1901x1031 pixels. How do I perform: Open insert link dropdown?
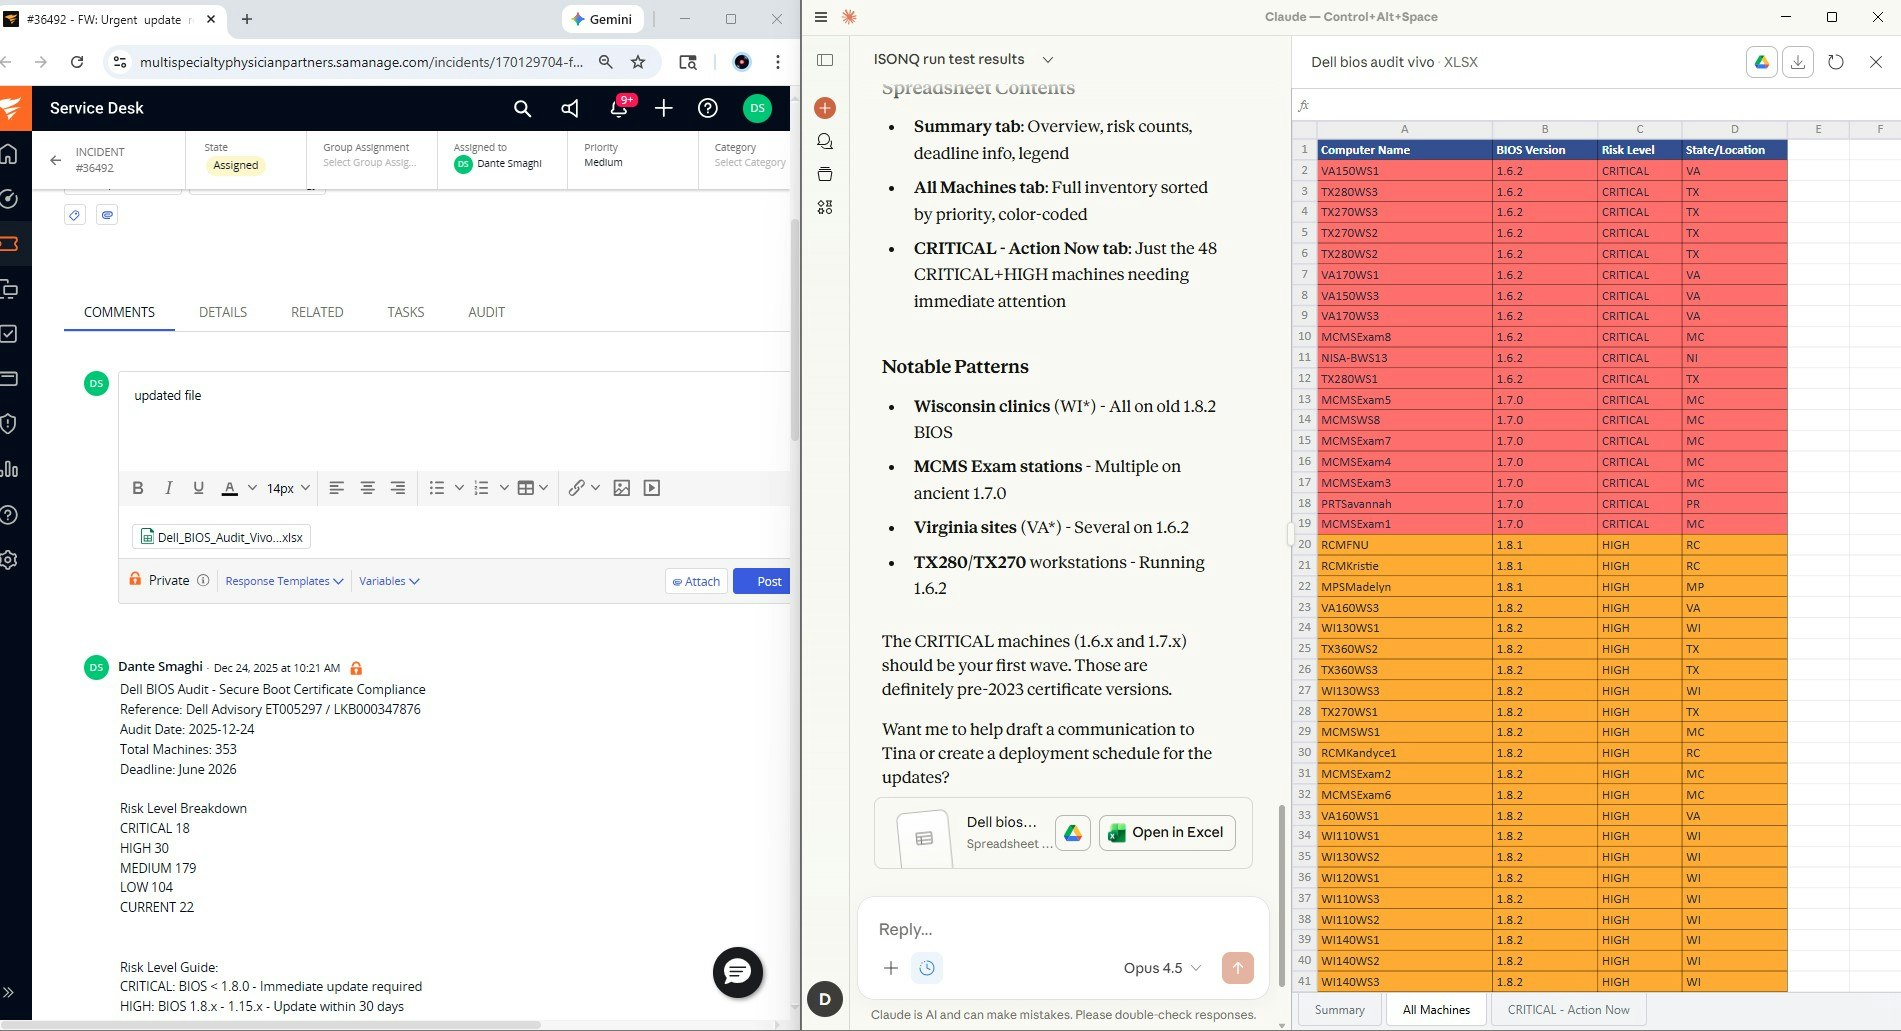click(584, 488)
